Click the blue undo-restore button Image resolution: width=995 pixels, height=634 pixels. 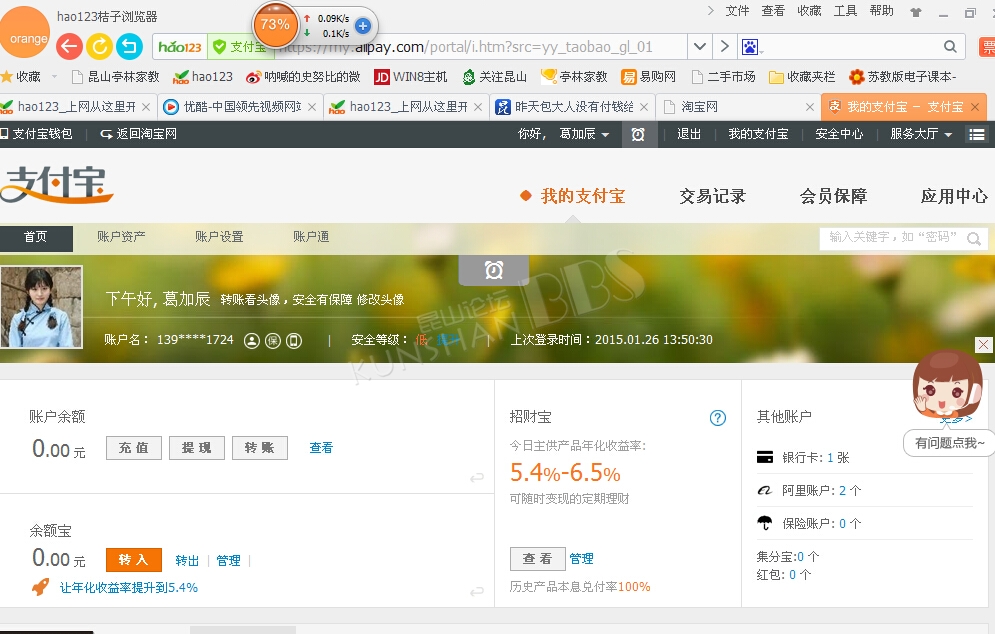click(129, 46)
